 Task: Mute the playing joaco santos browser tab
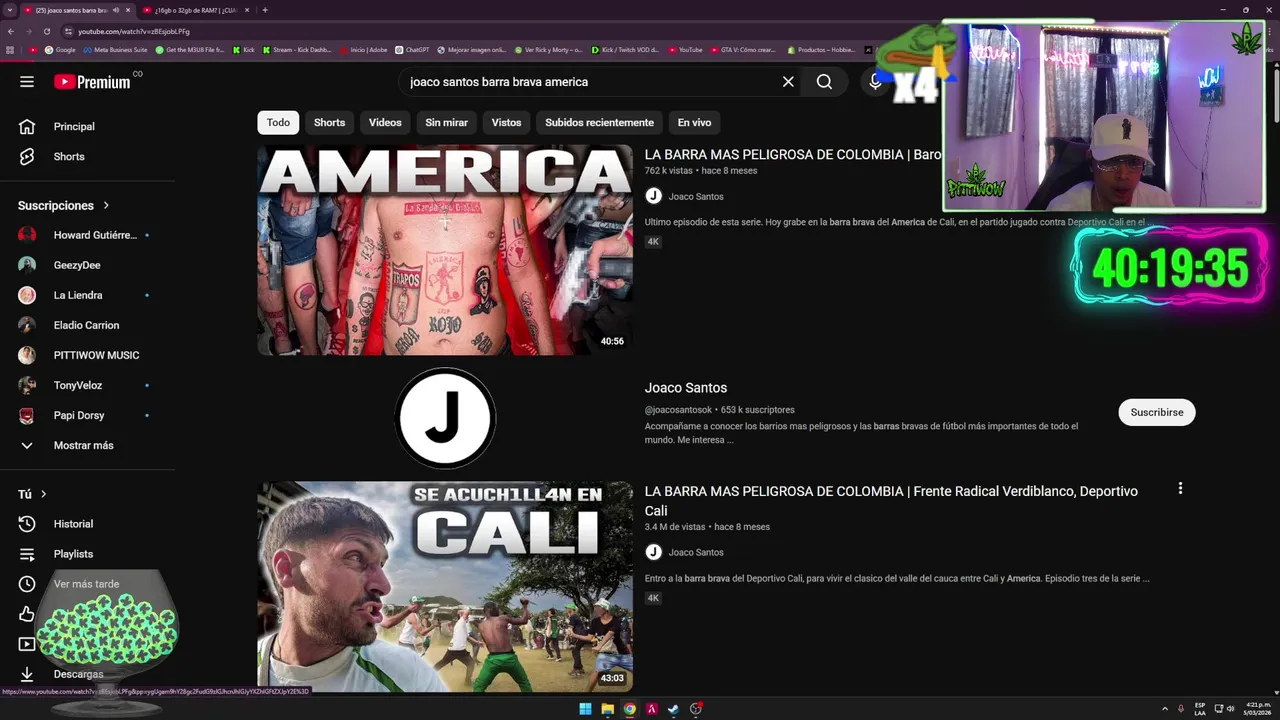tap(116, 10)
